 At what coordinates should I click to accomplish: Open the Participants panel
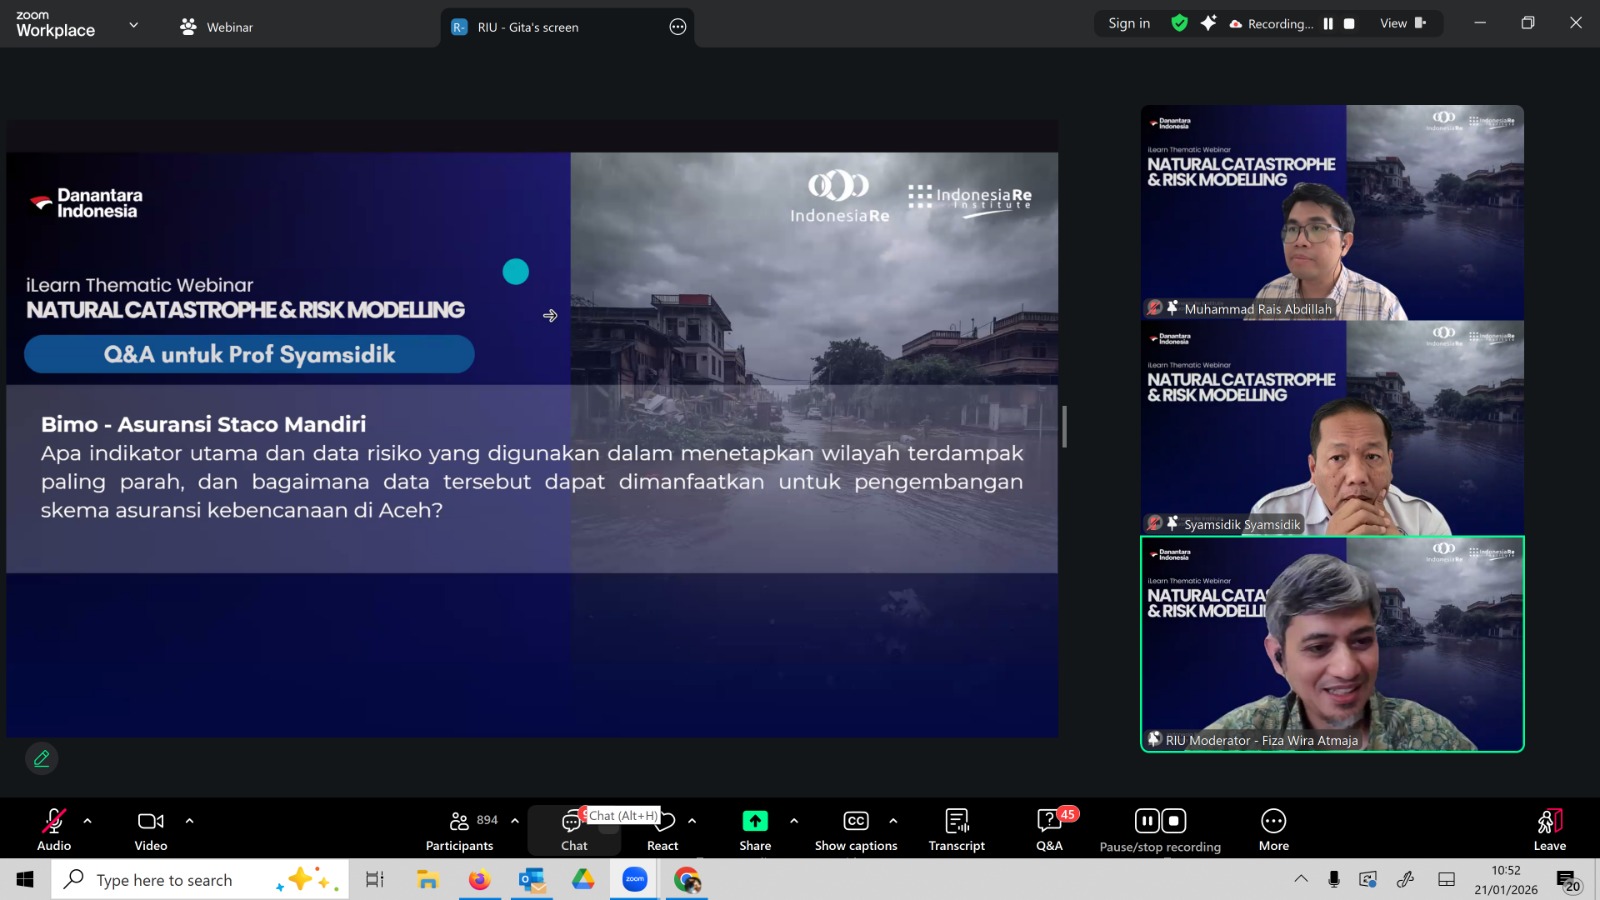click(459, 830)
